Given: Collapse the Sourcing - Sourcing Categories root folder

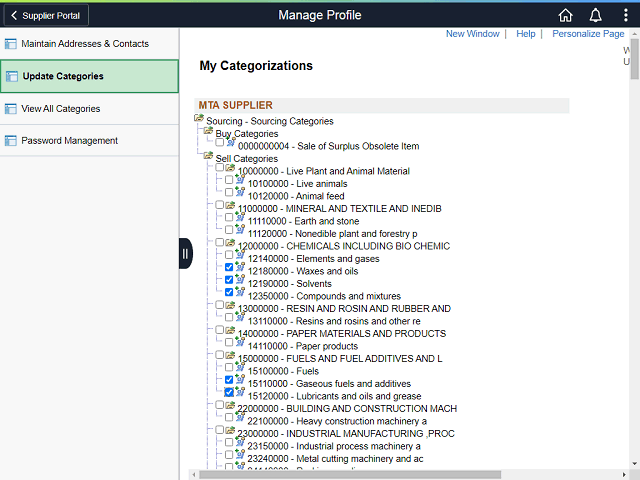Looking at the screenshot, I should pos(199,118).
